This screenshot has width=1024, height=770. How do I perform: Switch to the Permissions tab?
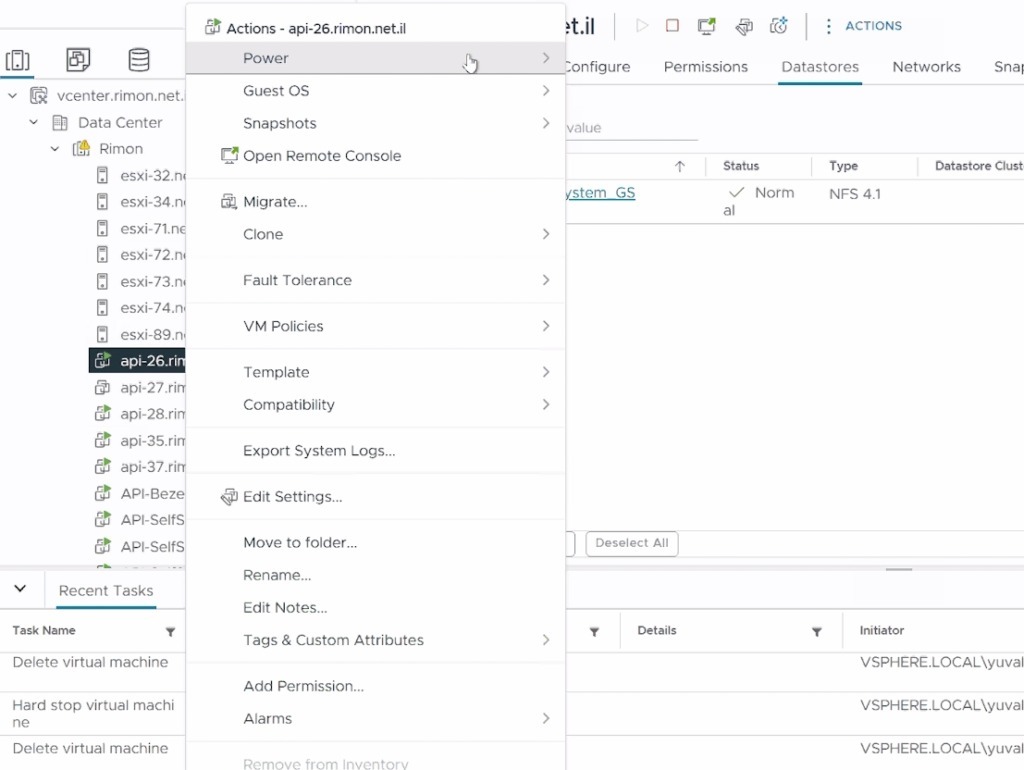point(705,67)
